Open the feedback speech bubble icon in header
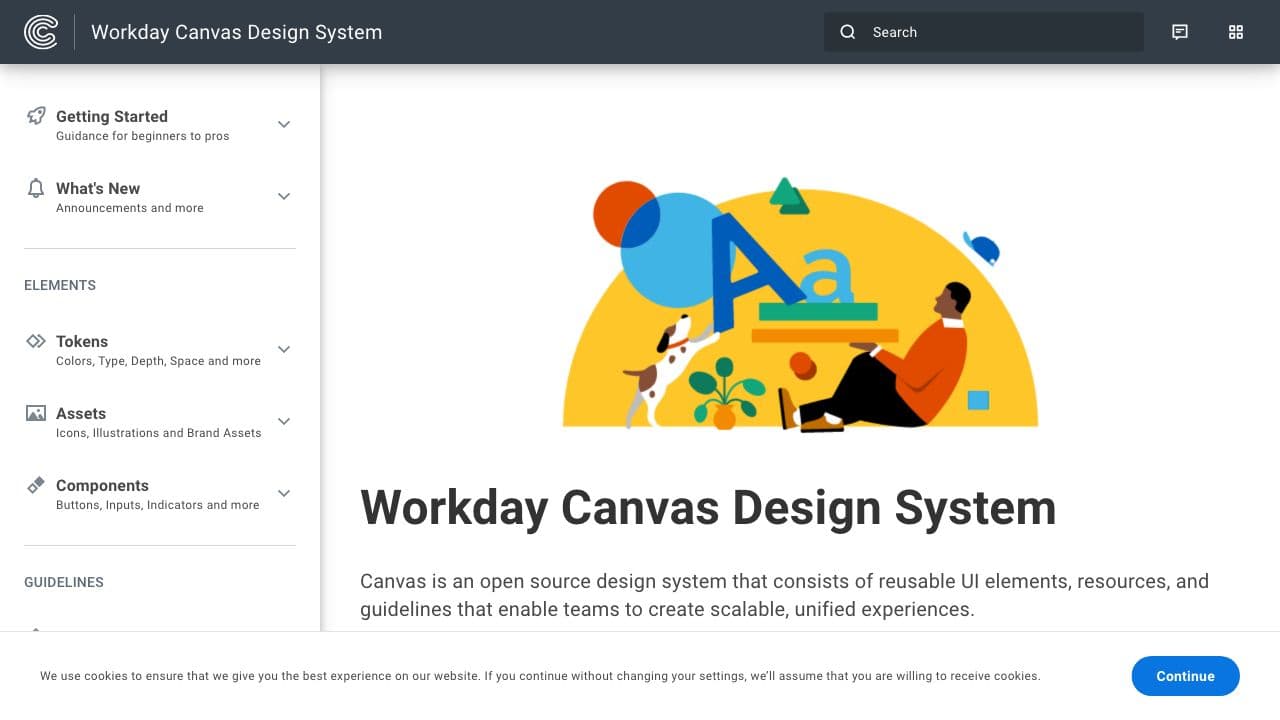The width and height of the screenshot is (1280, 720). 1180,32
